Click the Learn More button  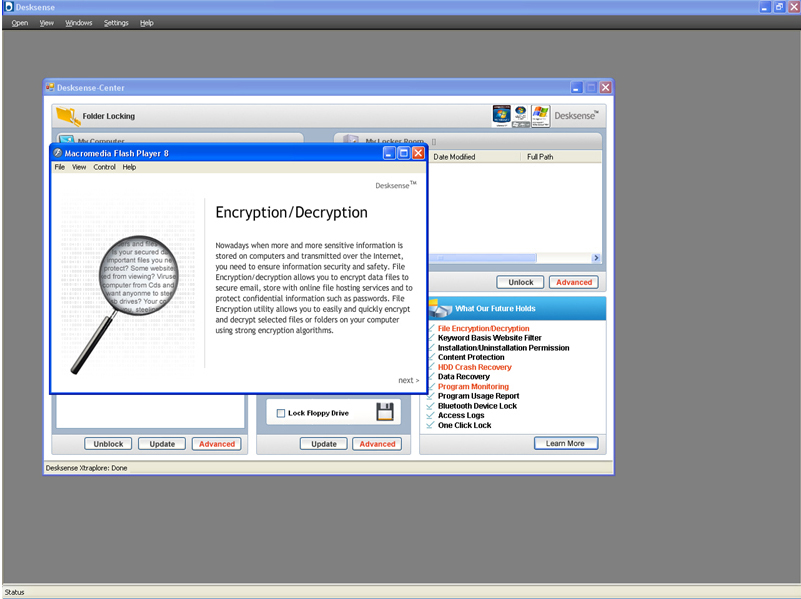pyautogui.click(x=566, y=443)
